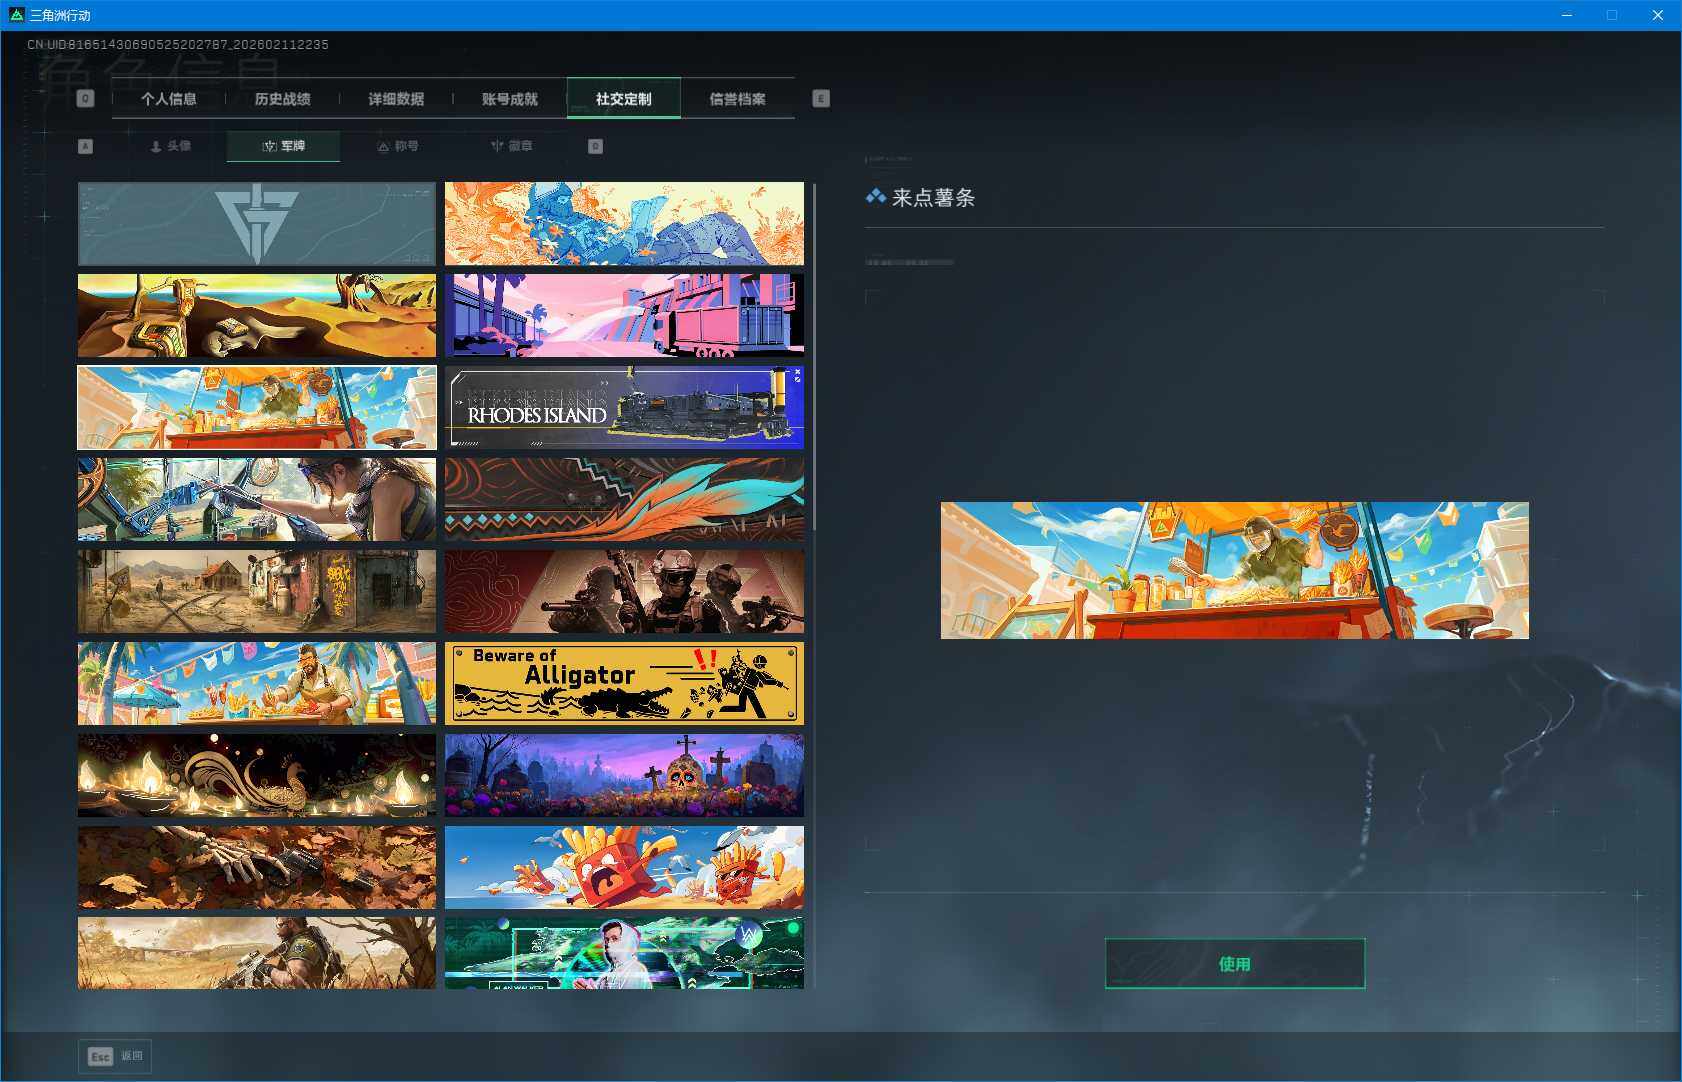
Task: Pick the dog tag with woman aiming blue weapon
Action: point(257,500)
